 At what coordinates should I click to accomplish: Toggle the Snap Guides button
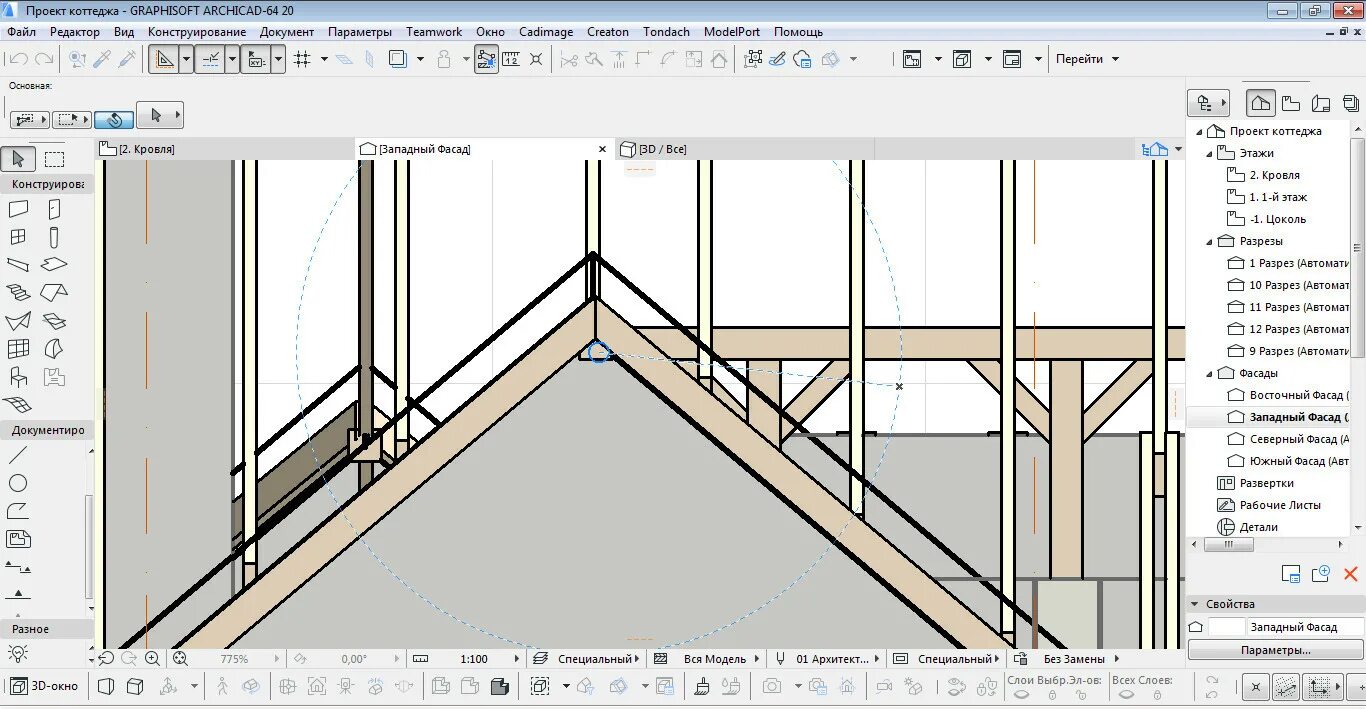[x=210, y=59]
